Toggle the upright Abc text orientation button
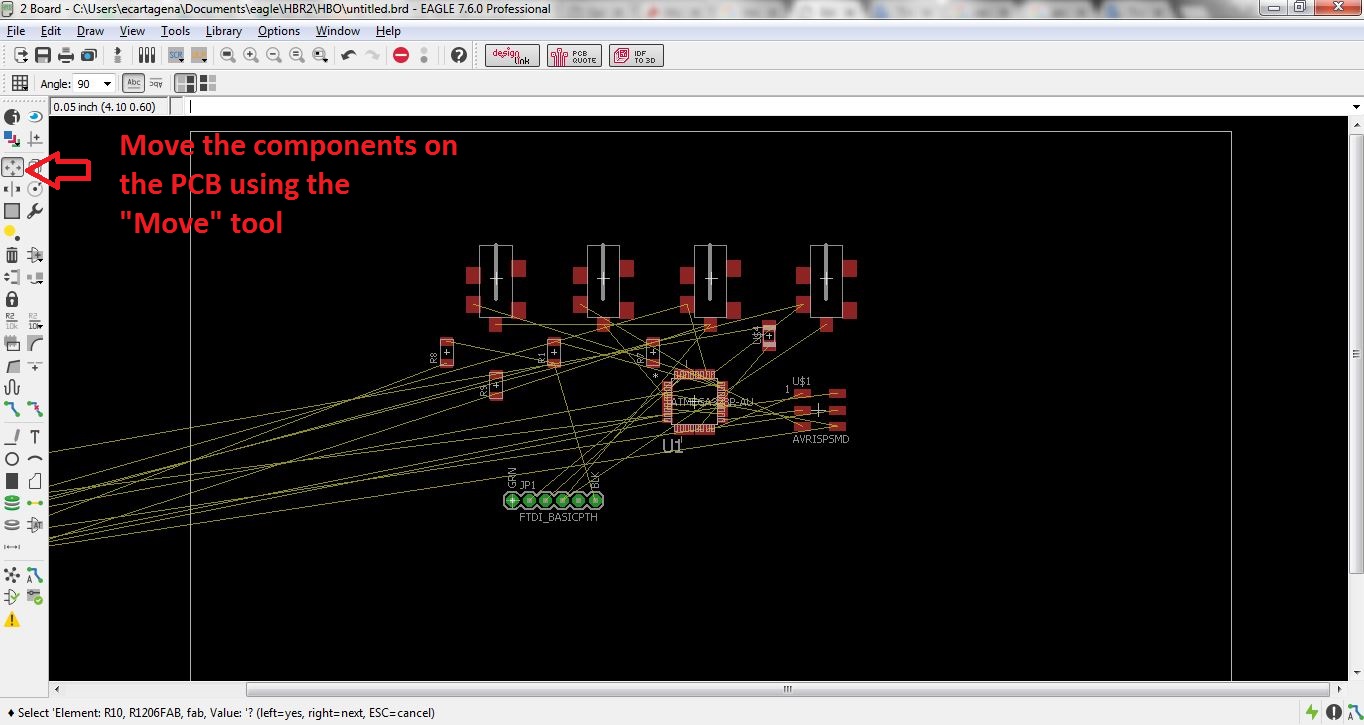This screenshot has width=1364, height=725. pos(134,83)
